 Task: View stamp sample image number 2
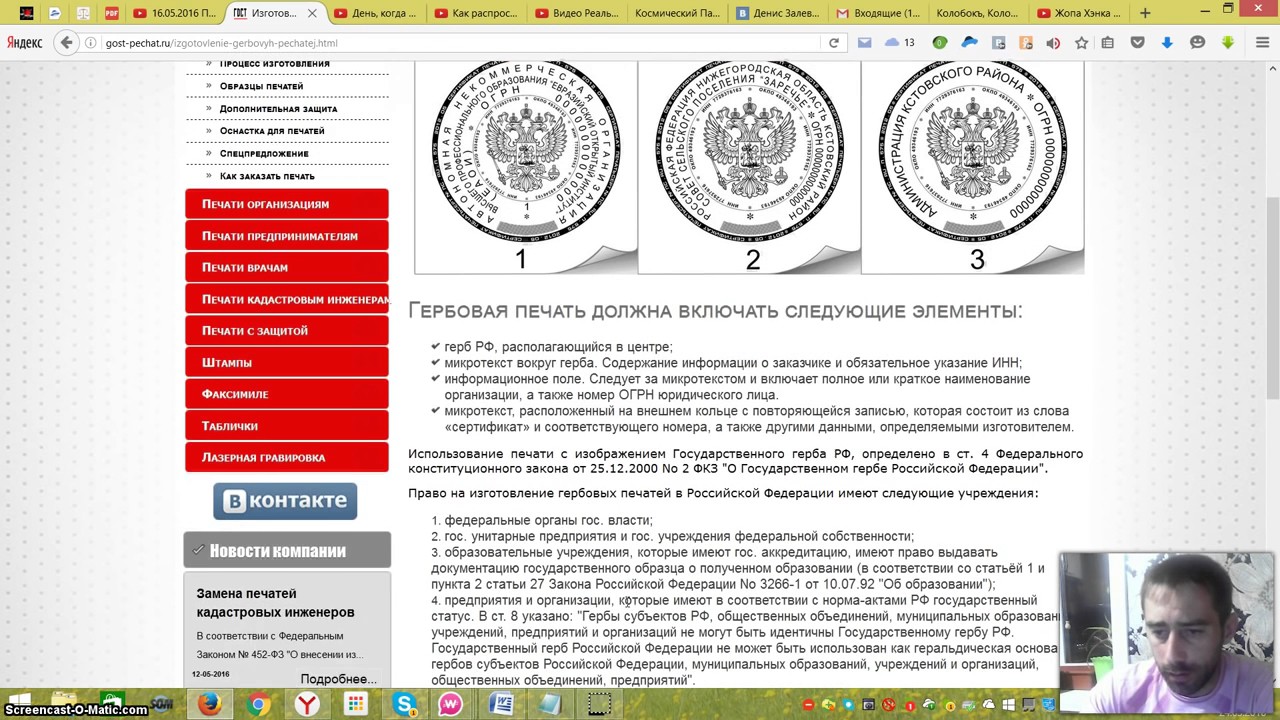749,166
